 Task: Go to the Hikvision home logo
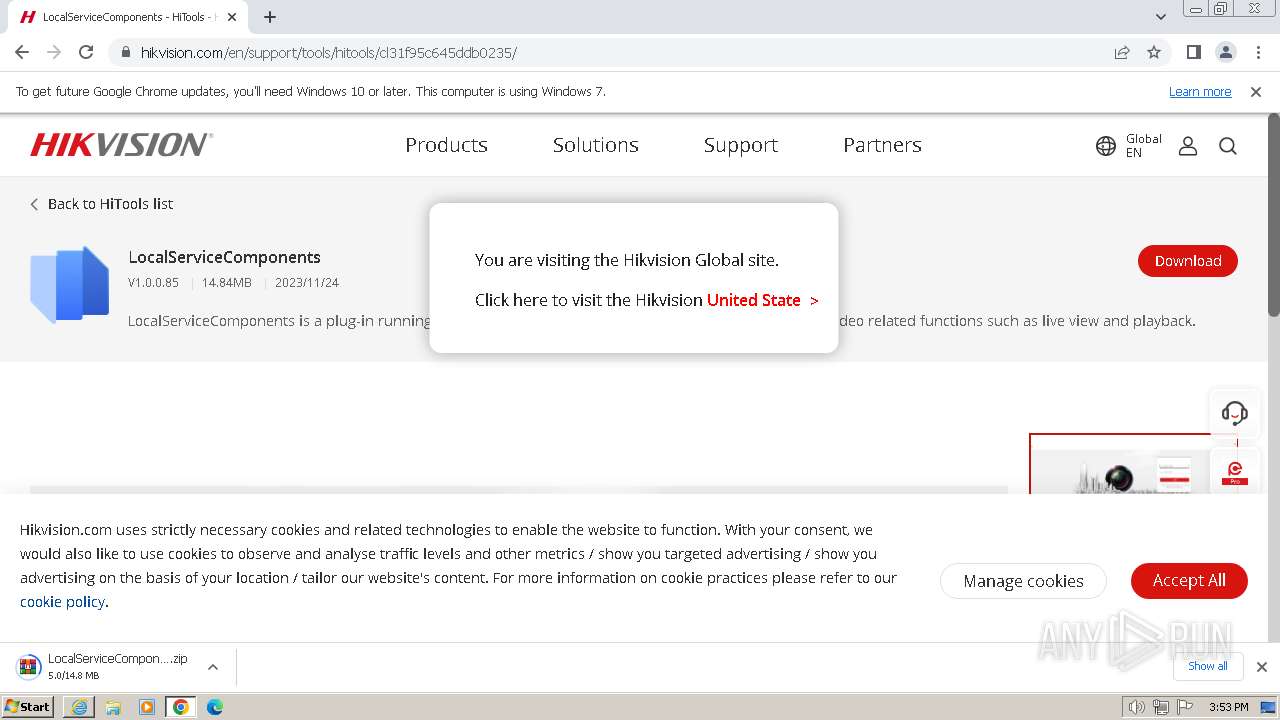tap(121, 145)
